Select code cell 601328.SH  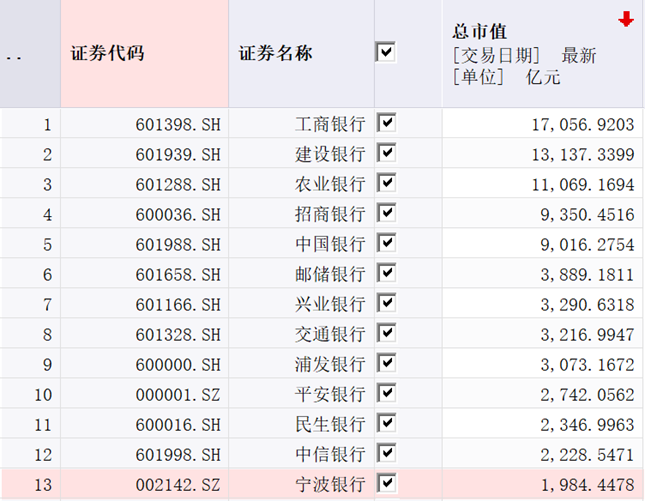coord(144,334)
